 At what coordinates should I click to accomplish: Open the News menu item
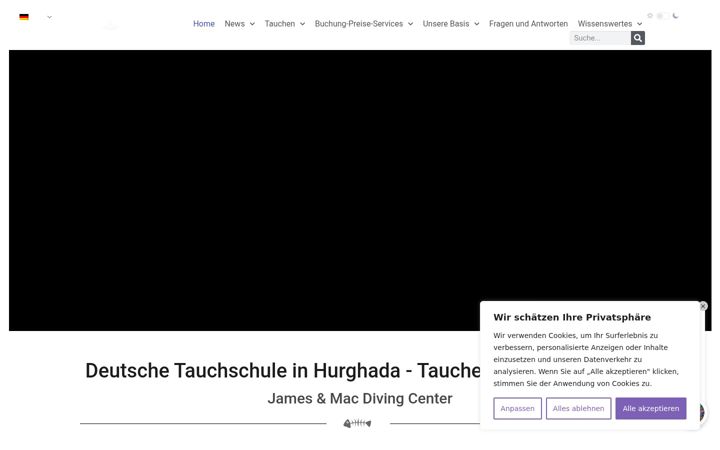pyautogui.click(x=235, y=24)
